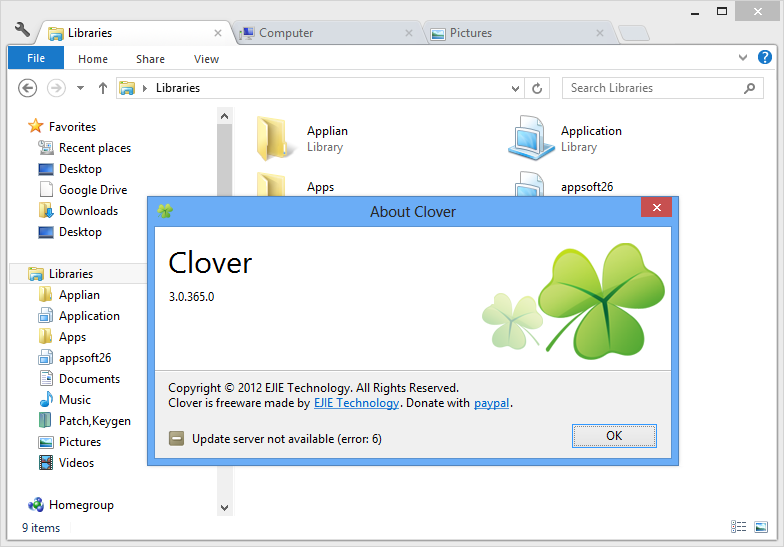Go back with the Back arrow
Screen dimensions: 784x547
click(x=28, y=88)
